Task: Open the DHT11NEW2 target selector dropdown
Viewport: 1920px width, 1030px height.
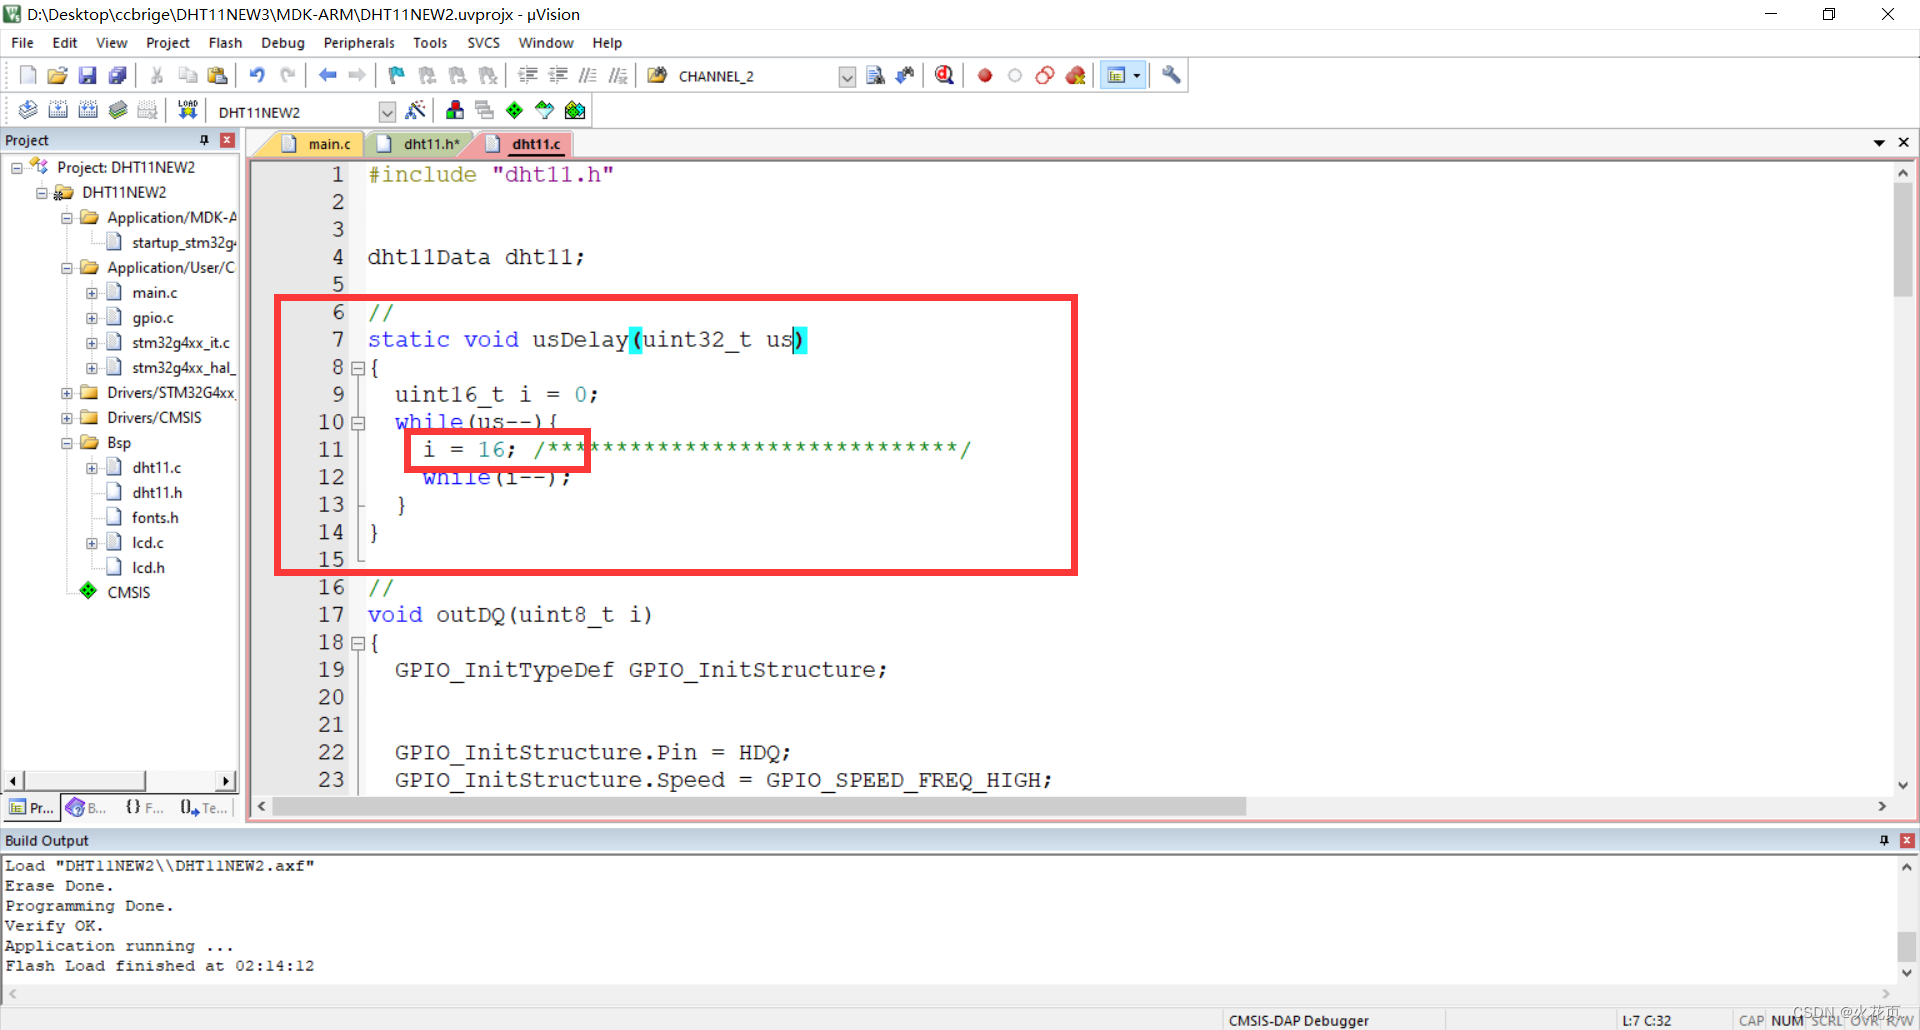Action: tap(387, 111)
